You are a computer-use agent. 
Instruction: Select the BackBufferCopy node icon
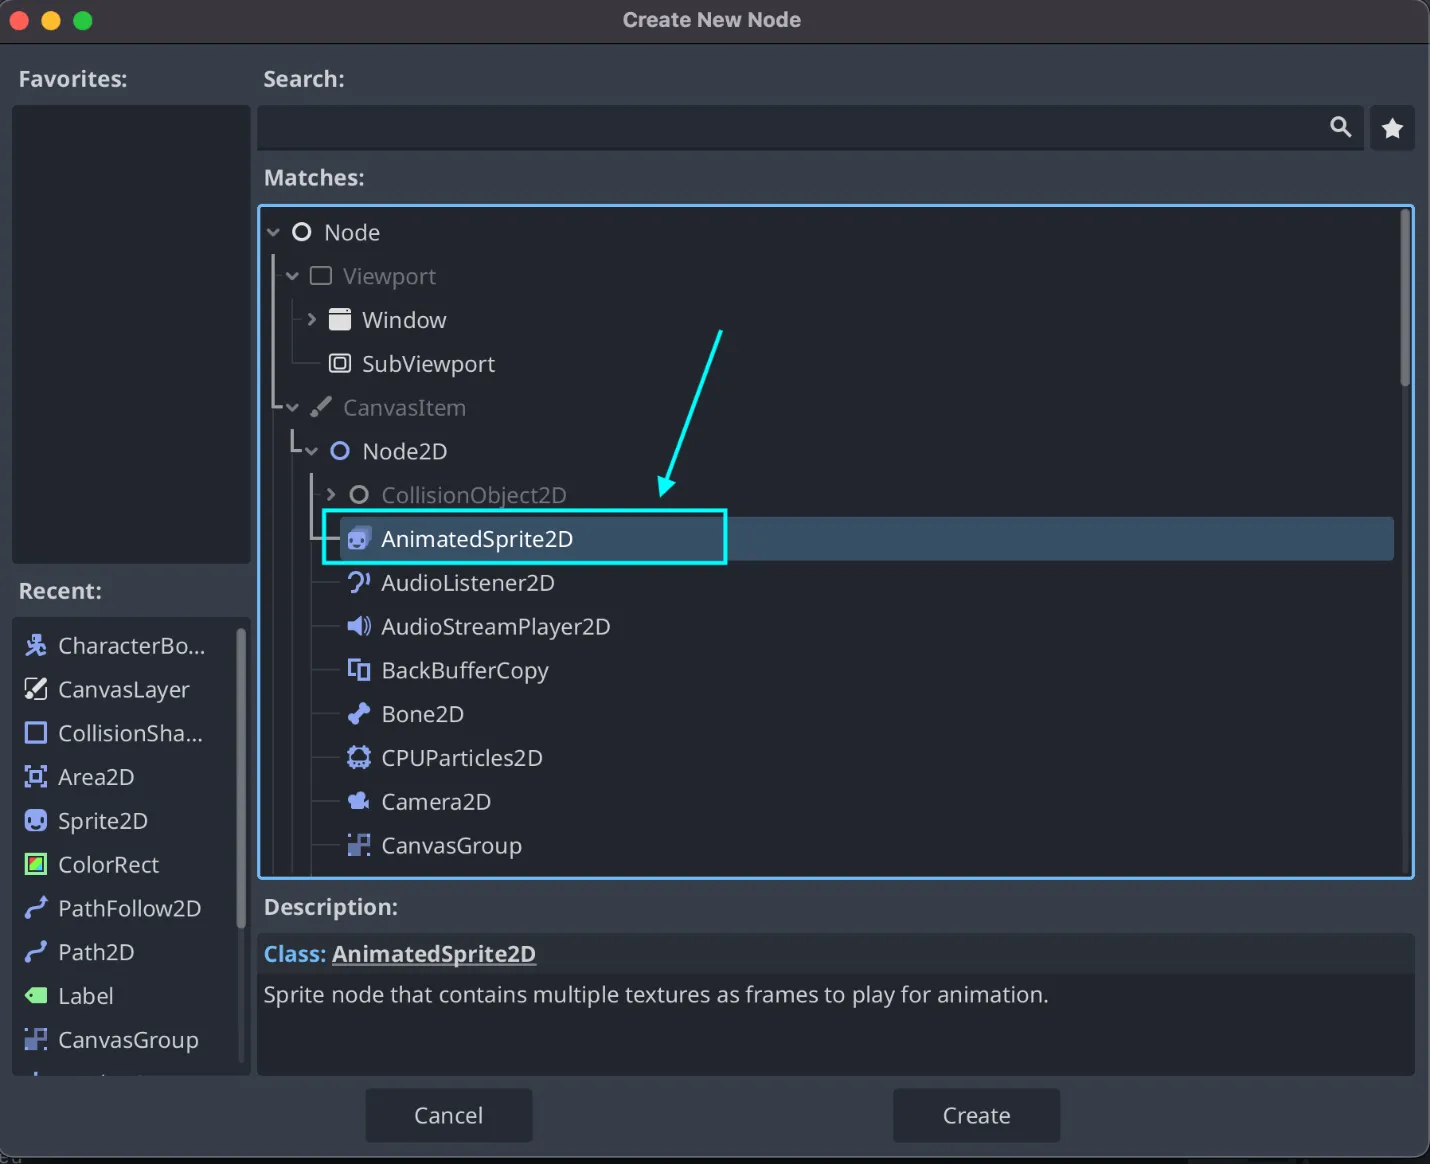pos(358,670)
